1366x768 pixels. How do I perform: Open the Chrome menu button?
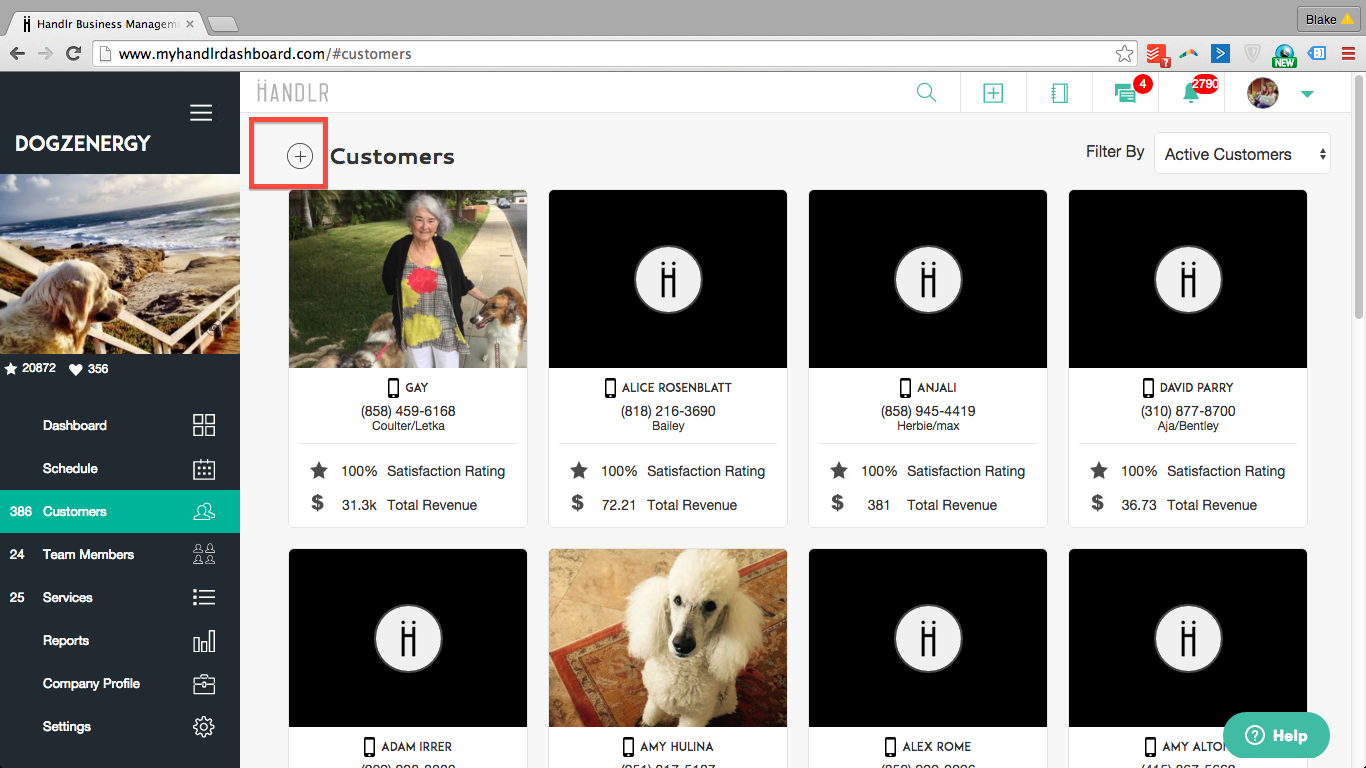(x=1347, y=54)
